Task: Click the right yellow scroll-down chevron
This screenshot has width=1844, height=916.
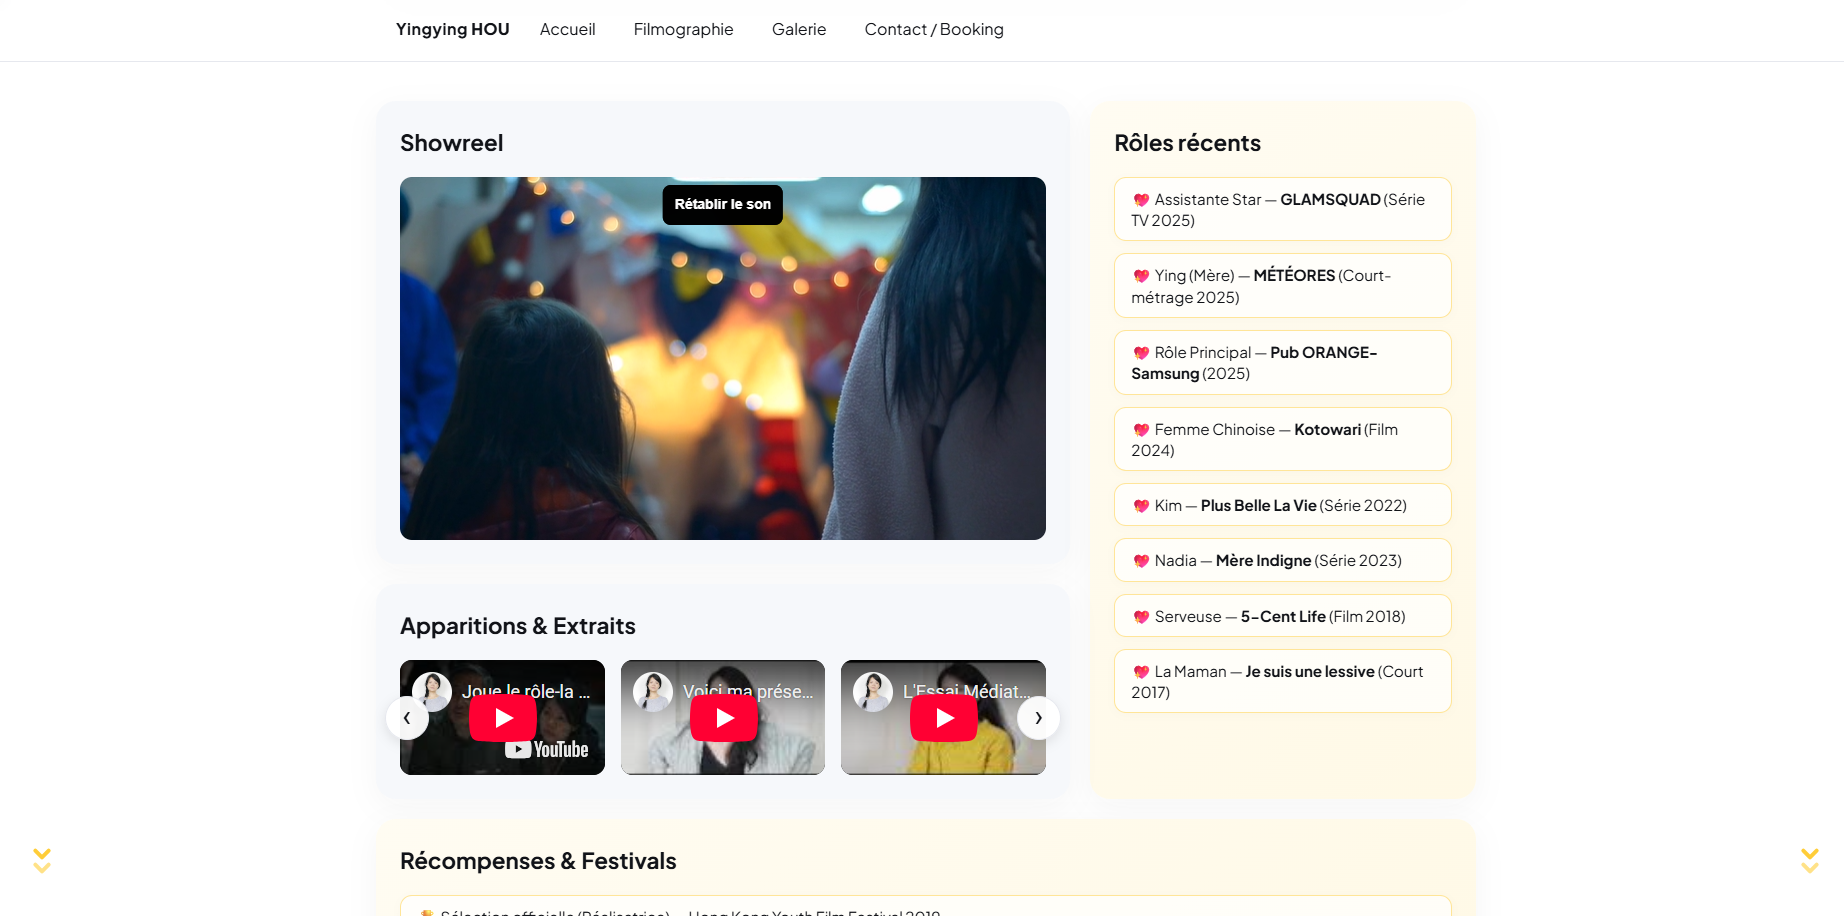Action: click(x=1809, y=860)
